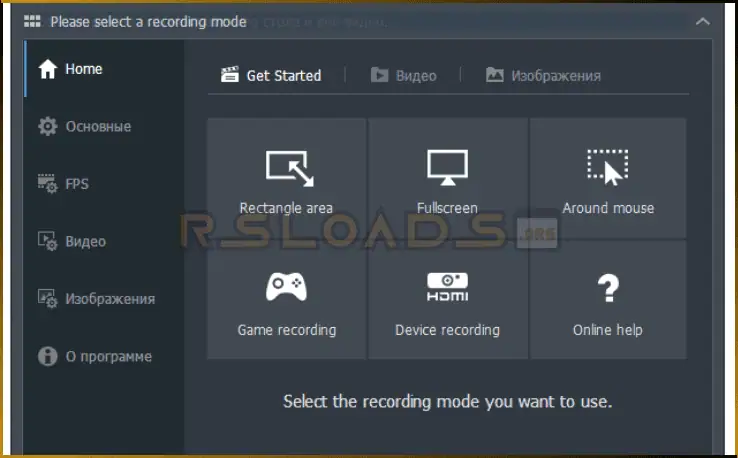This screenshot has width=738, height=458.
Task: Select Around mouse recording mode
Action: [608, 178]
